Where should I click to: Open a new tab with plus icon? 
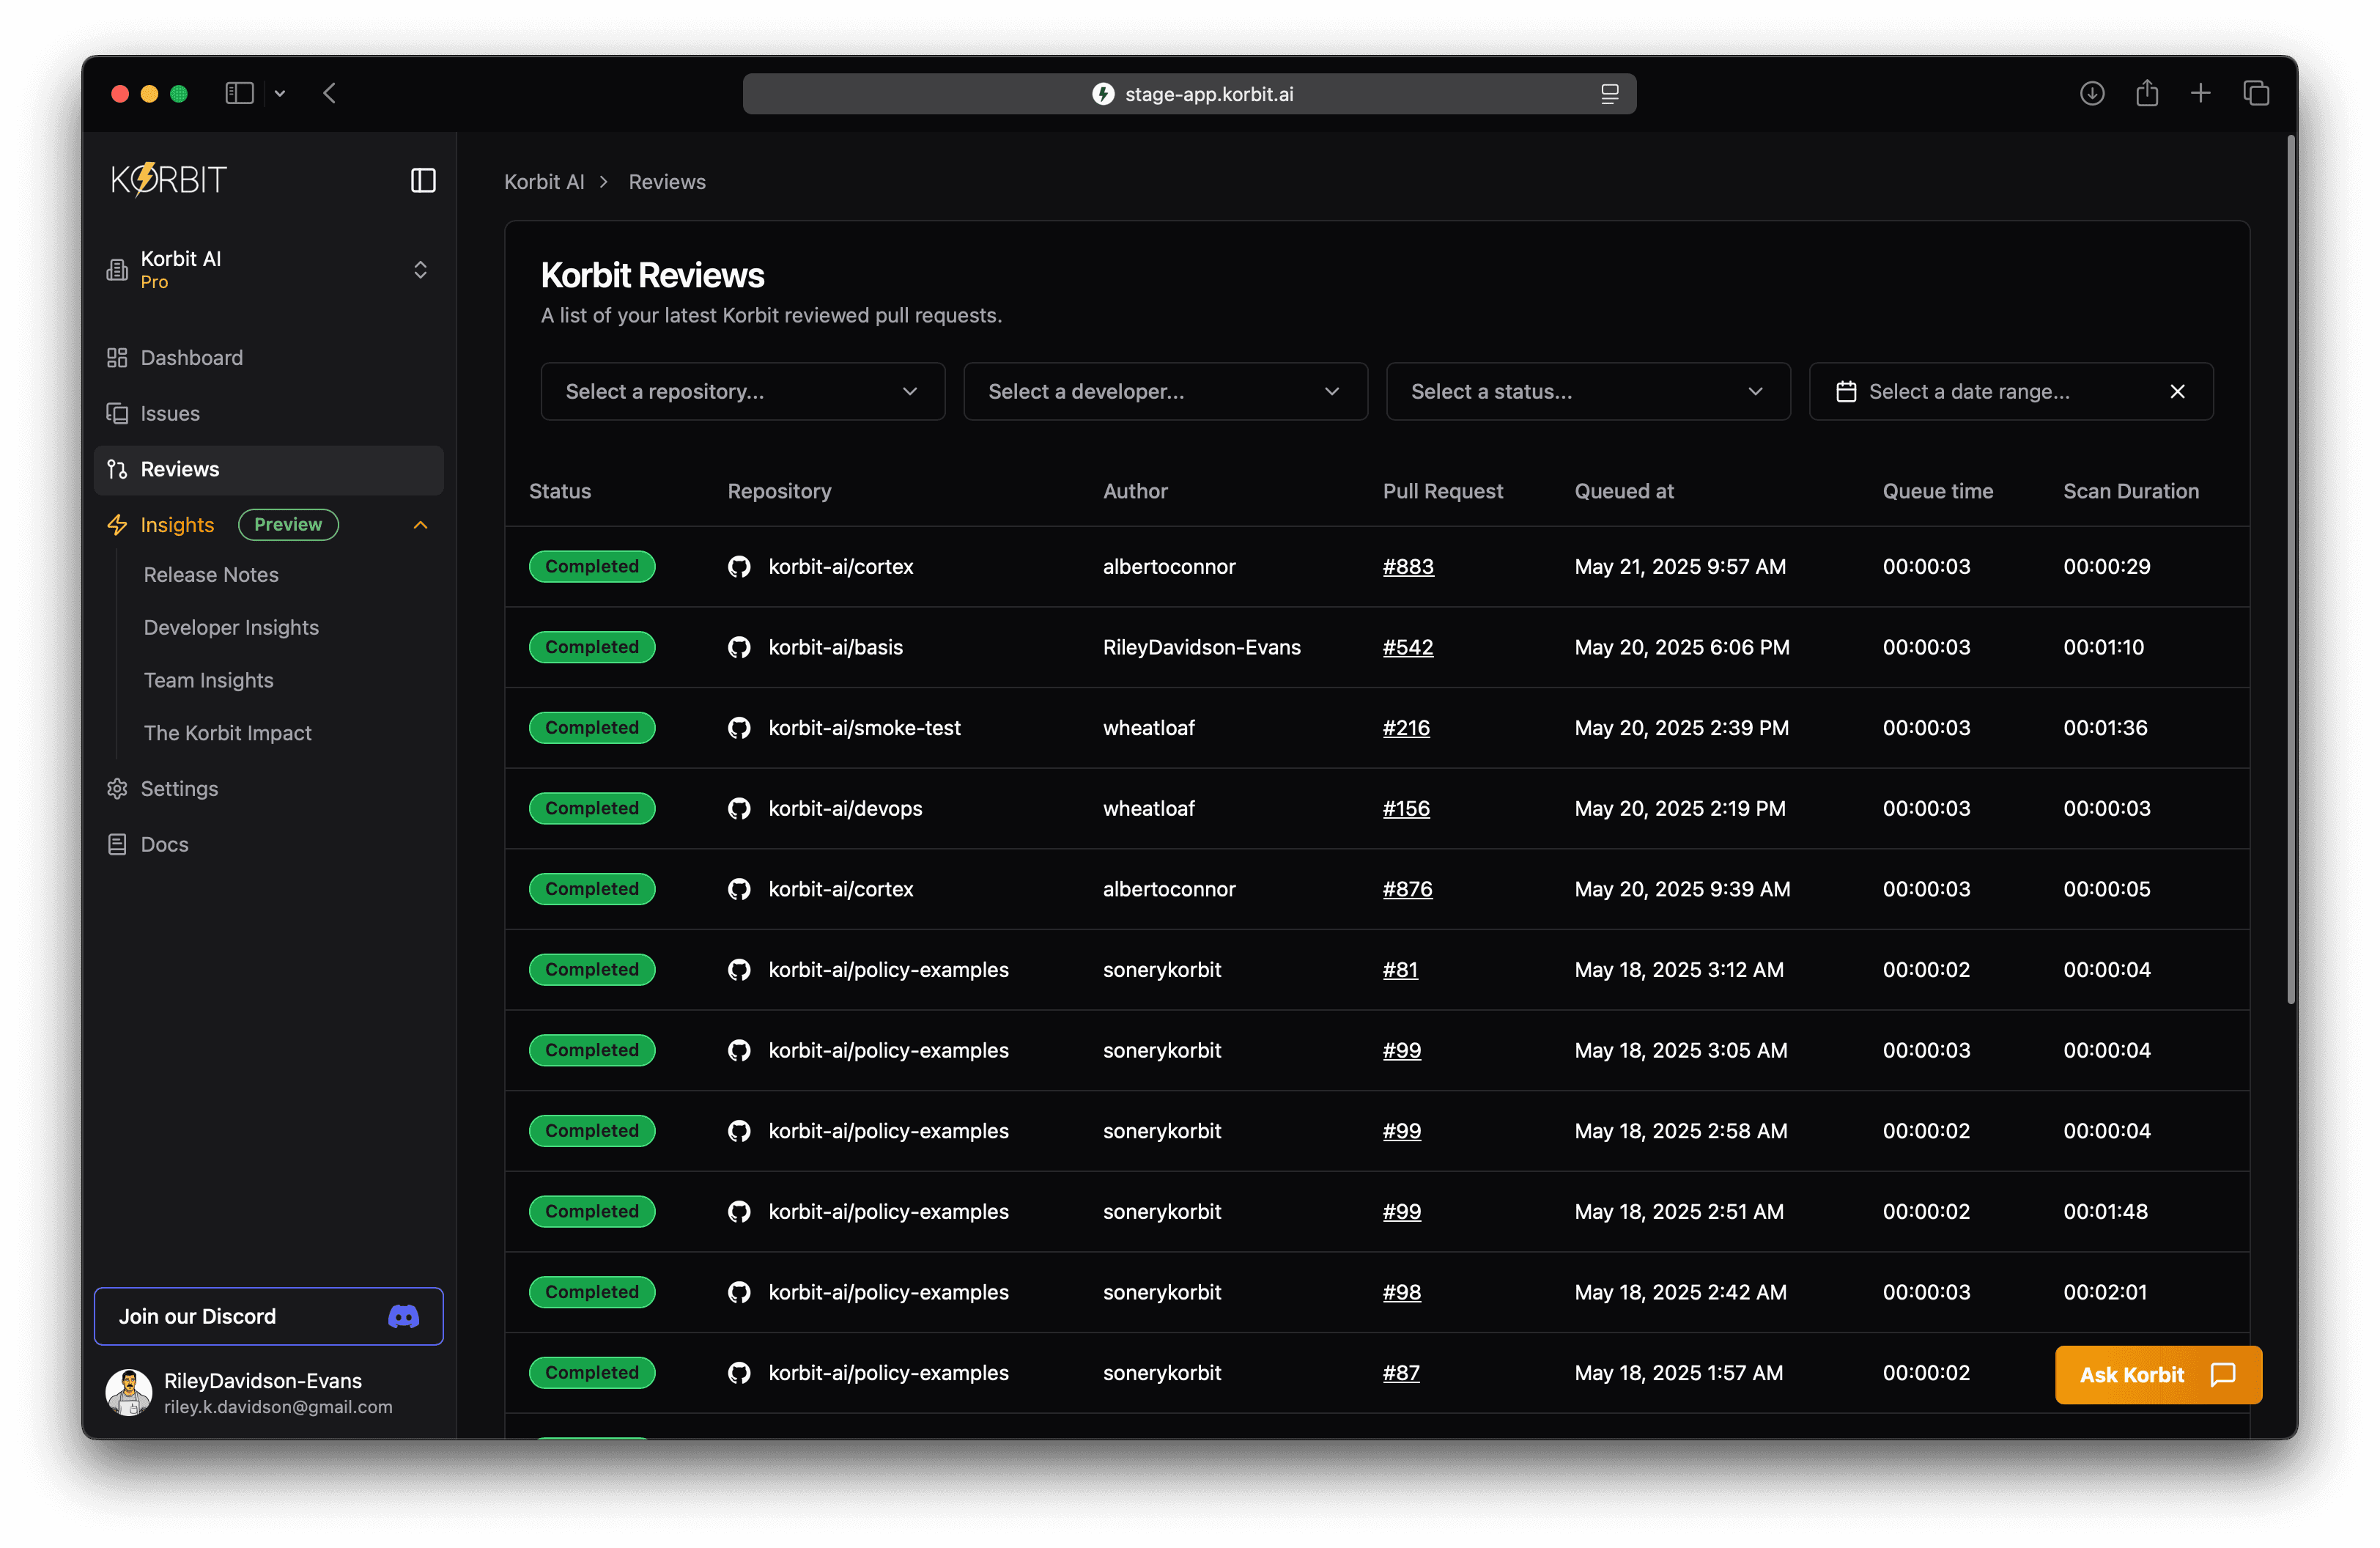[2201, 93]
